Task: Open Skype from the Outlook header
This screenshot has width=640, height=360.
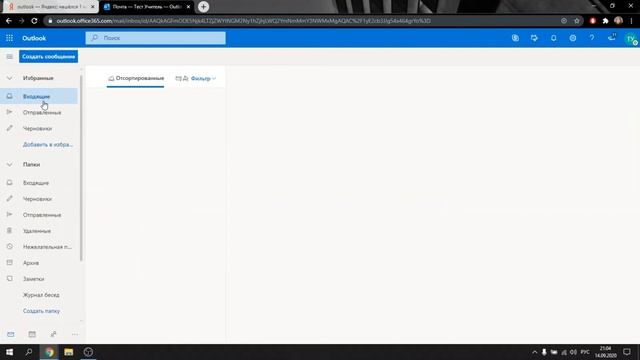Action: [x=515, y=38]
